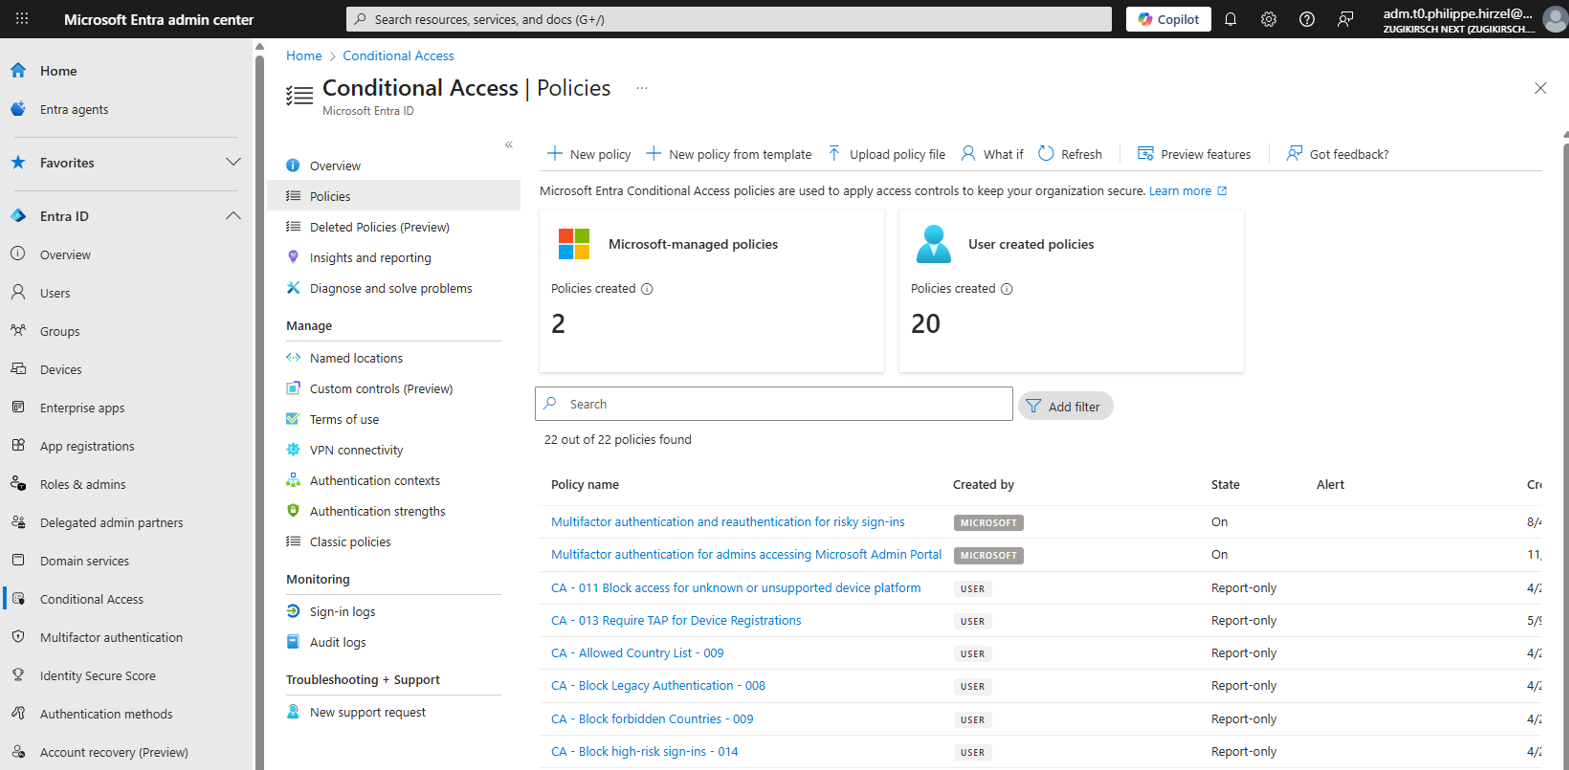The height and width of the screenshot is (770, 1569).
Task: Open the notifications bell icon
Action: pyautogui.click(x=1230, y=19)
